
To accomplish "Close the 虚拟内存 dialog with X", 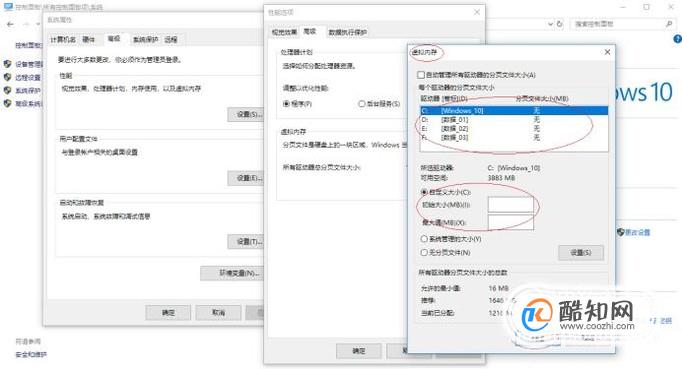I will 607,52.
